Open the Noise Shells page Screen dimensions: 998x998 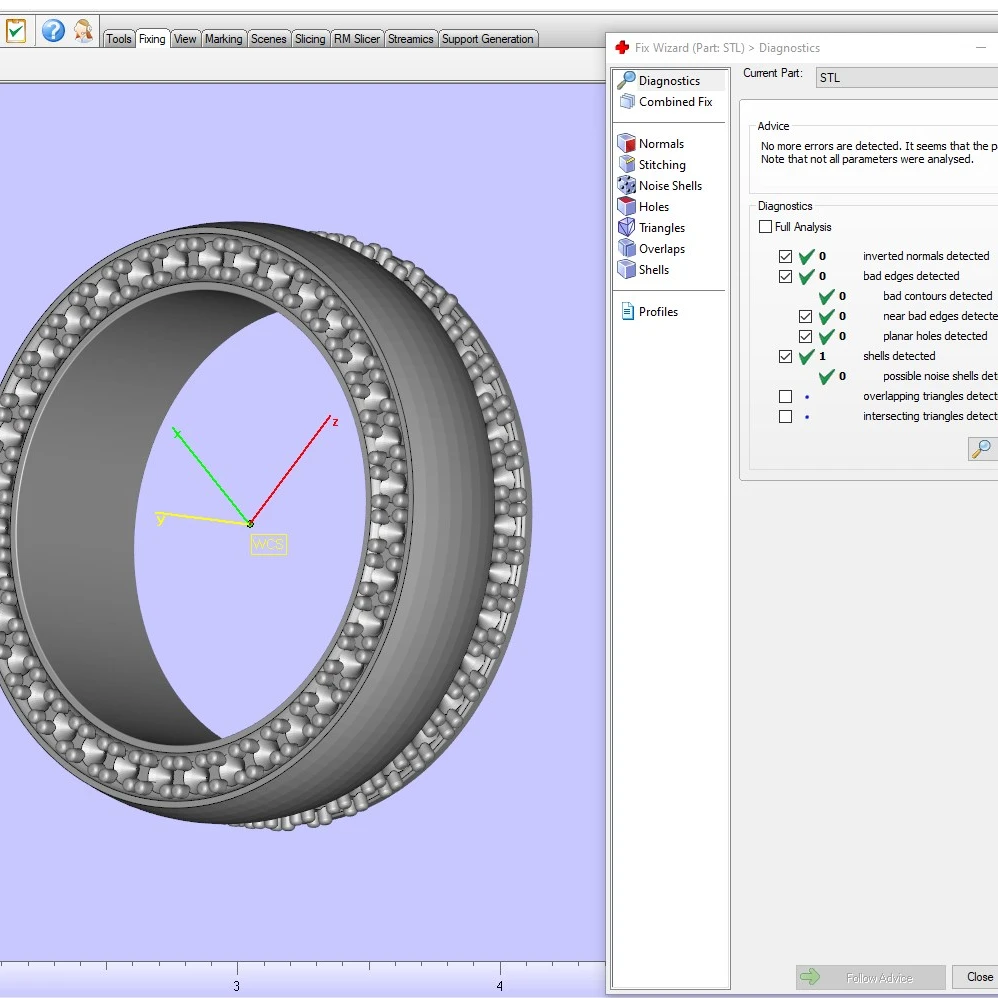(x=670, y=185)
